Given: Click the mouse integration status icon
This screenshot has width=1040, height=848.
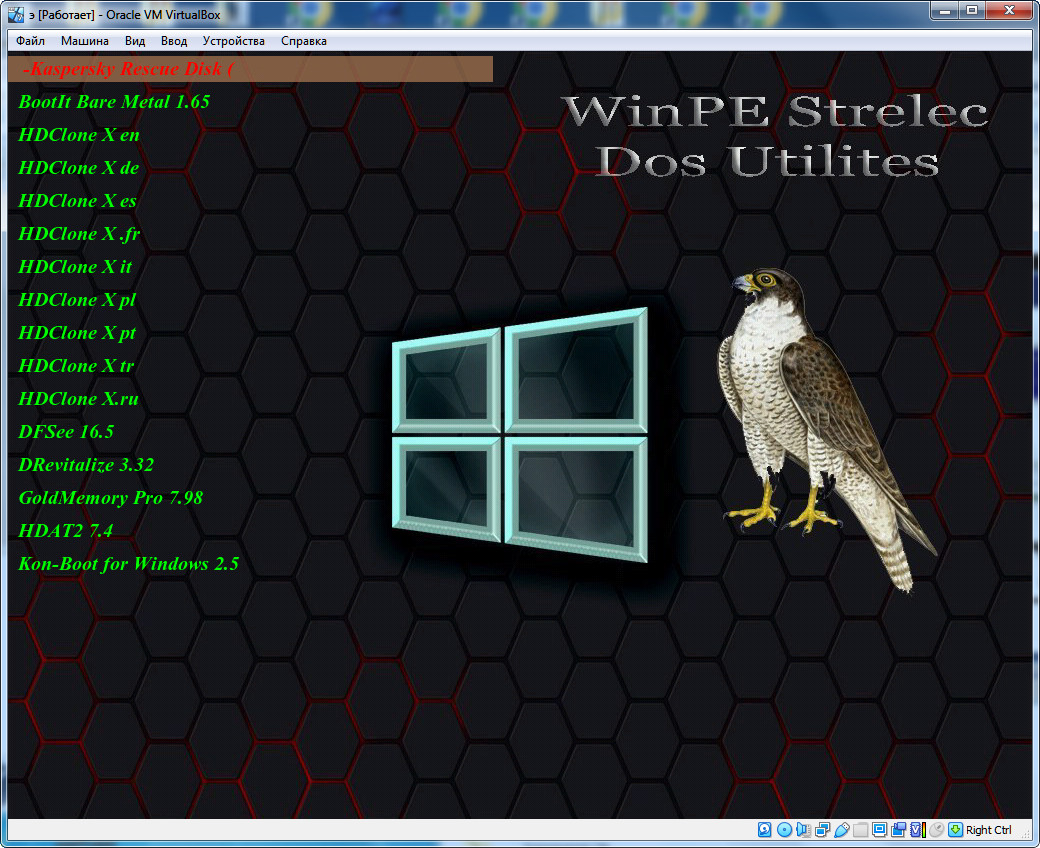Looking at the screenshot, I should click(937, 829).
